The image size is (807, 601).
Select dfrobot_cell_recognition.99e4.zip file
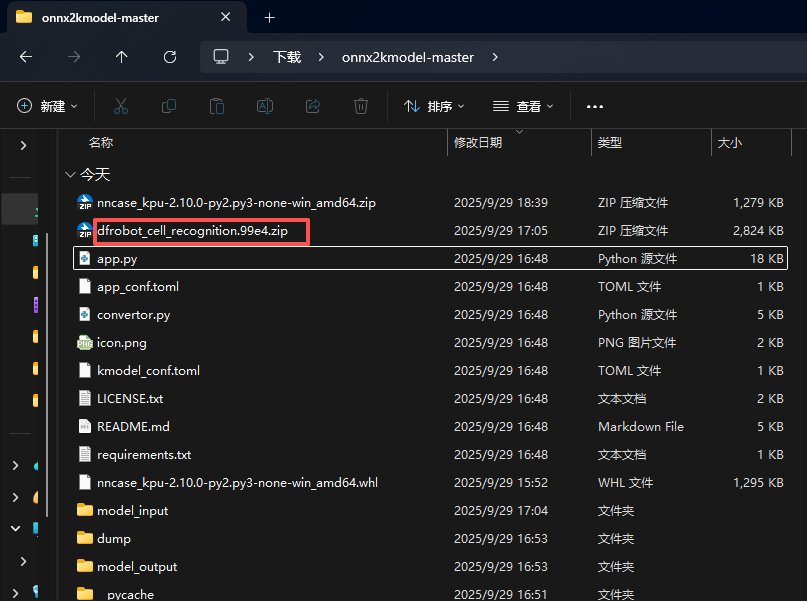[192, 231]
